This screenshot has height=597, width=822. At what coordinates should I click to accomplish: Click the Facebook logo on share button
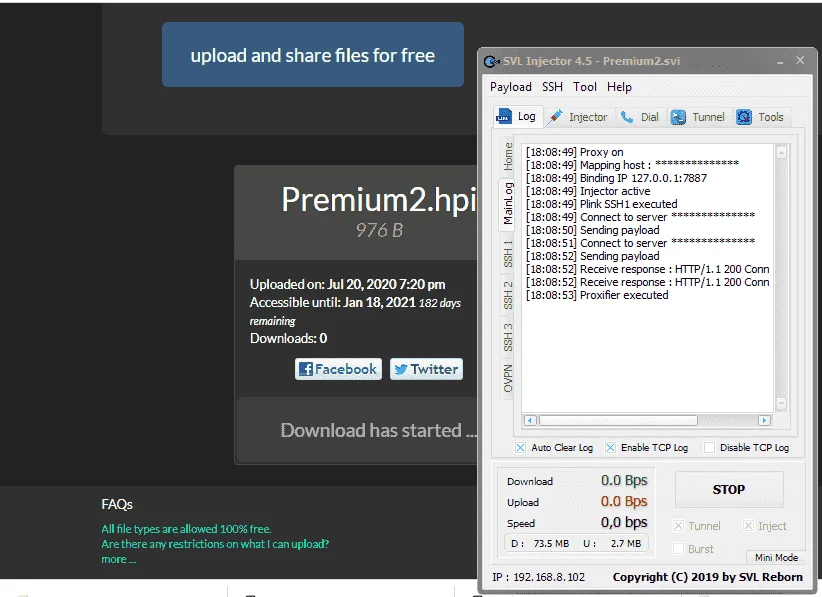tap(306, 369)
